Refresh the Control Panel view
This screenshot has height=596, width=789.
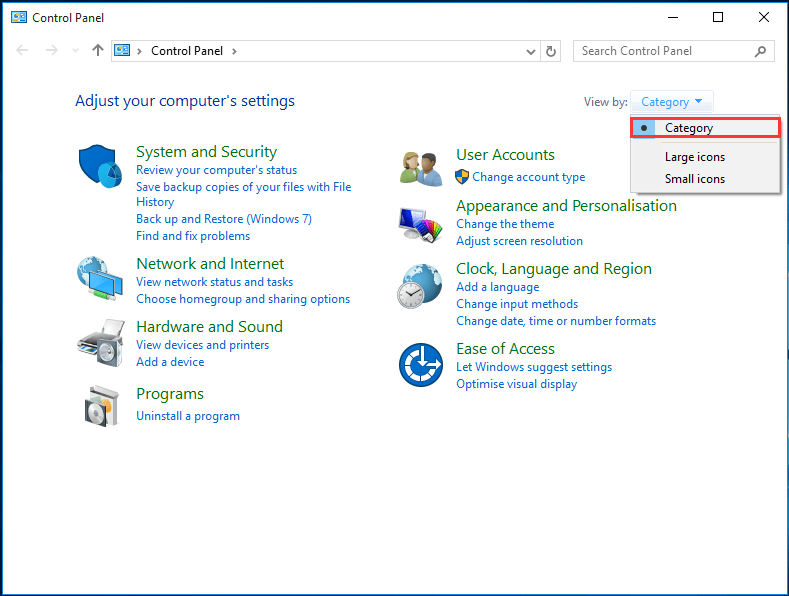551,51
